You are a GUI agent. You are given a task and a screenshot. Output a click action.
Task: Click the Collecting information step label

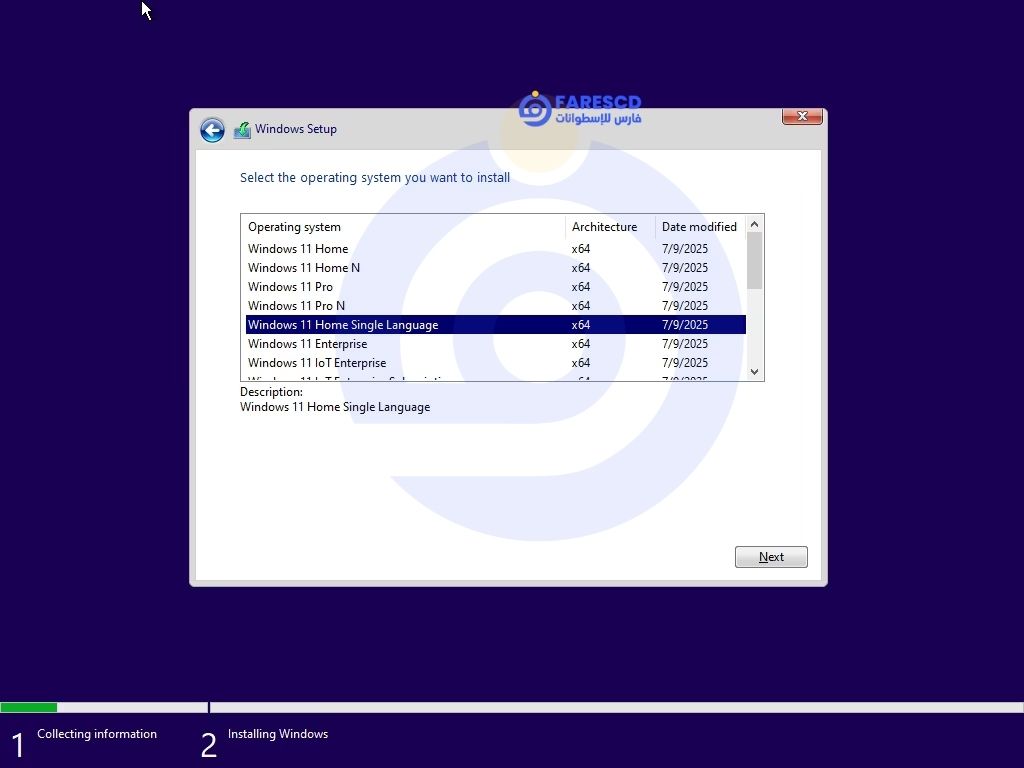click(x=97, y=734)
